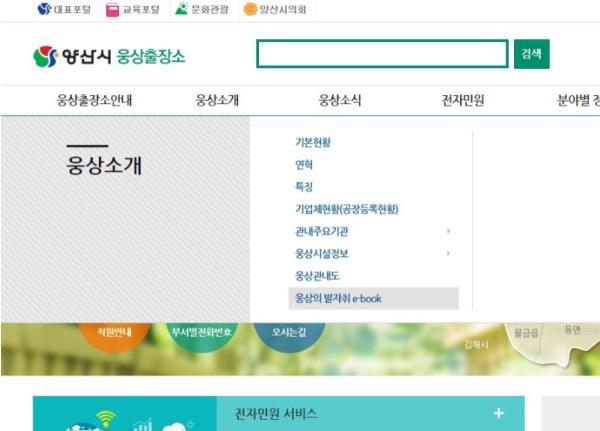Image resolution: width=600 pixels, height=431 pixels.
Task: Select 연혁 in the submenu
Action: [304, 165]
